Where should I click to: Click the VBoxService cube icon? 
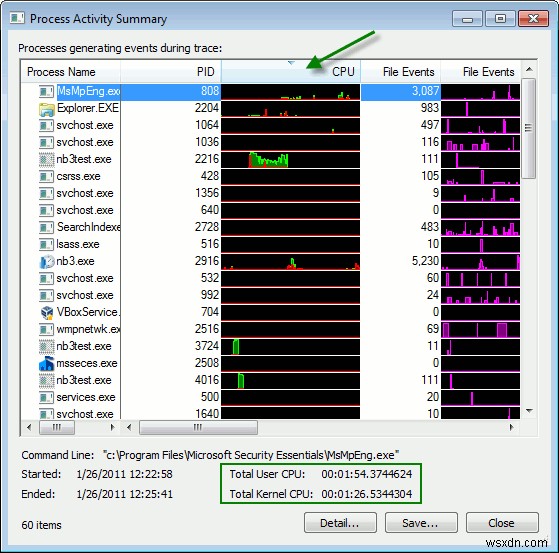46,313
